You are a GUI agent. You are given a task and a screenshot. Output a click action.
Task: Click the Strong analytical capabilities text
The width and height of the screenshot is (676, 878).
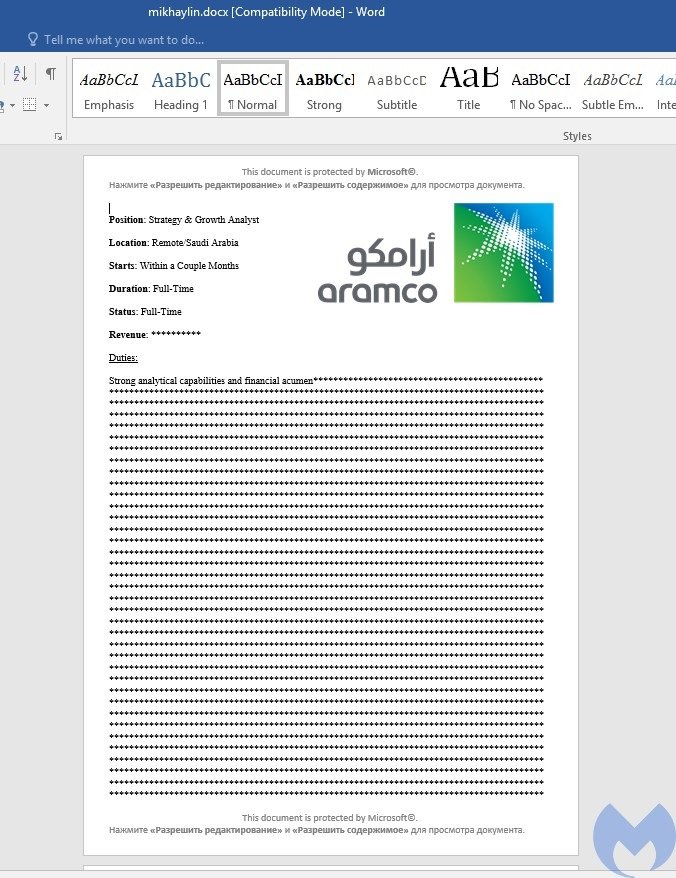211,380
